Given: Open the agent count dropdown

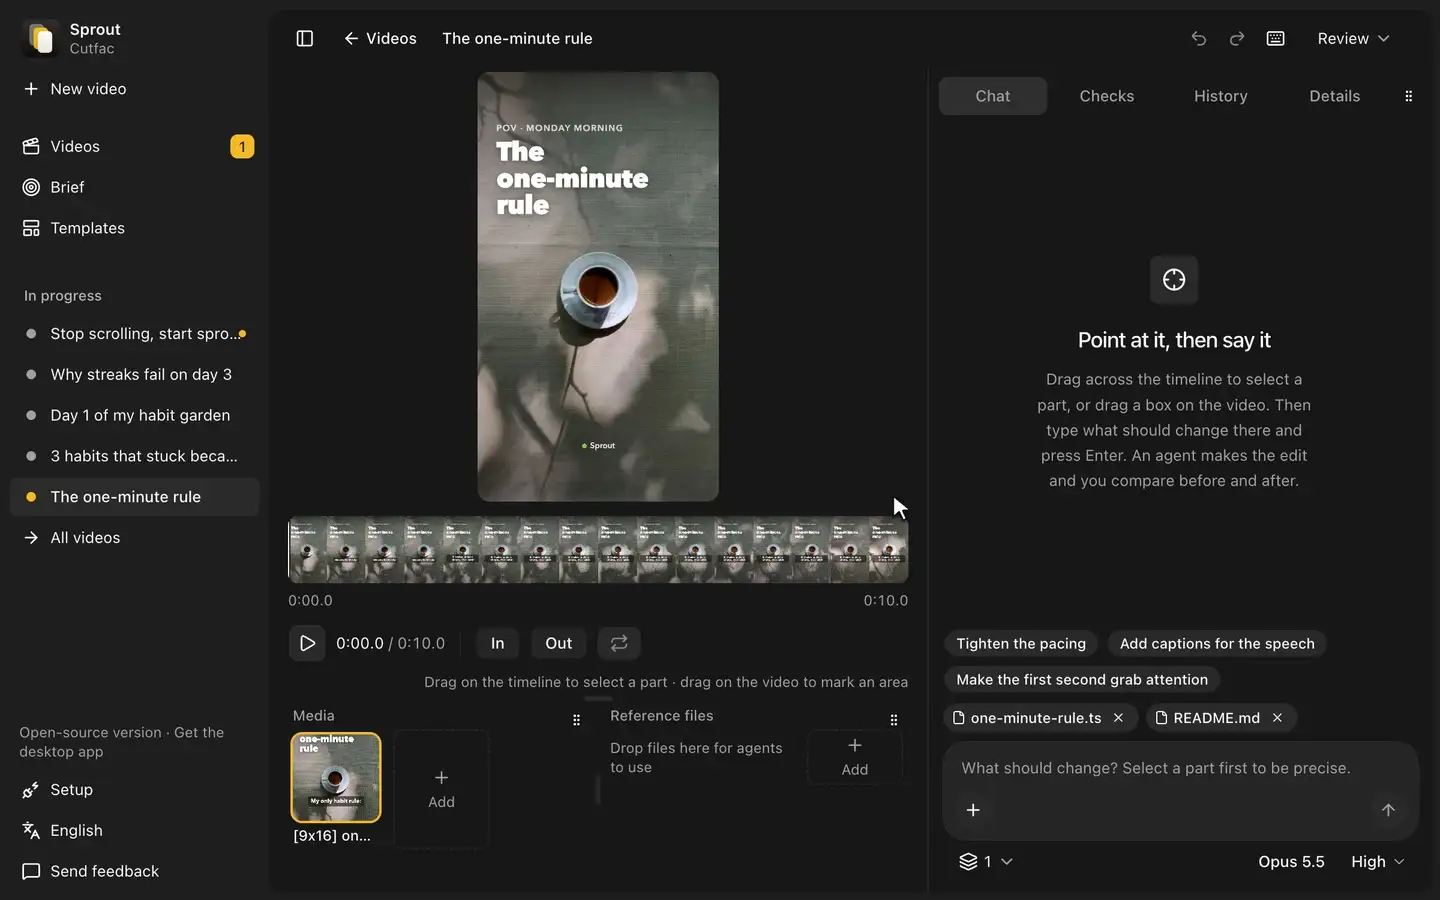Looking at the screenshot, I should tap(986, 862).
